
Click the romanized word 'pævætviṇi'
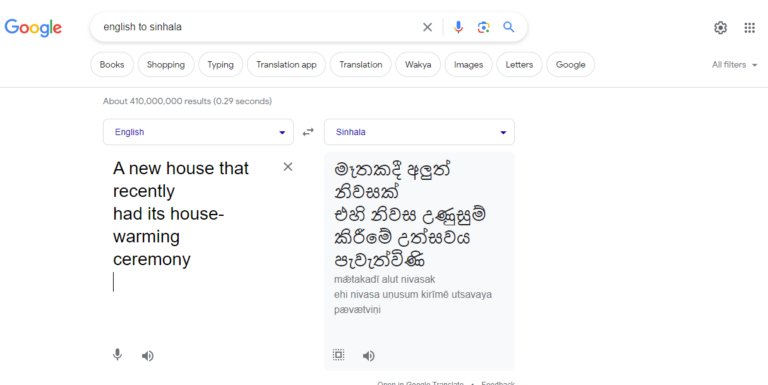pyautogui.click(x=357, y=310)
